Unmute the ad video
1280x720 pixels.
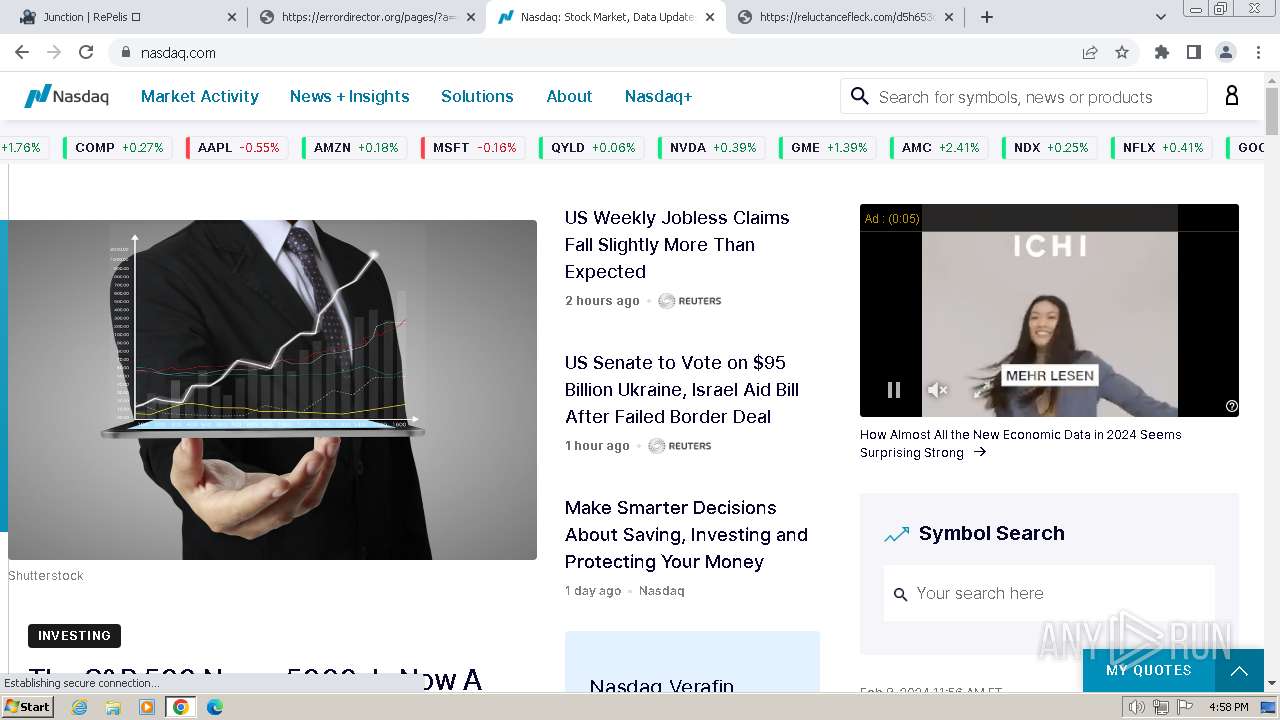click(x=937, y=390)
